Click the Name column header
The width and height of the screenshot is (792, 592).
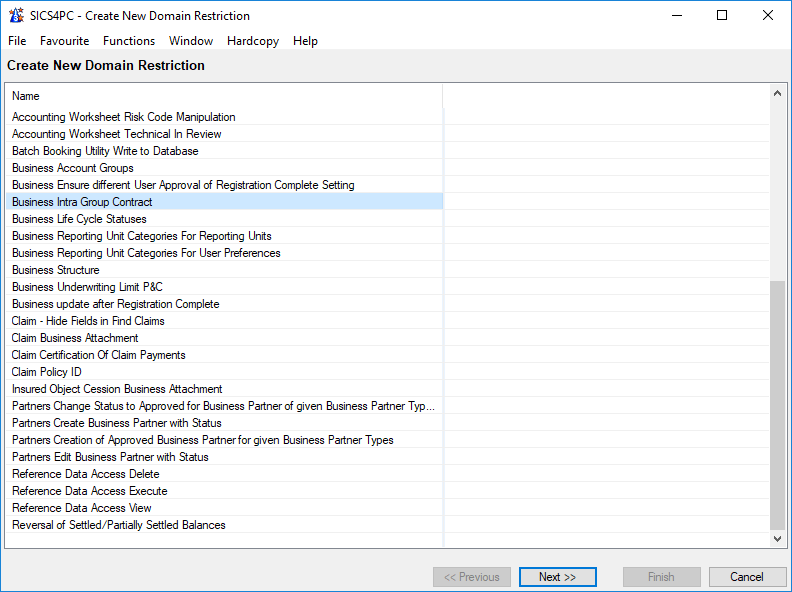(x=26, y=96)
